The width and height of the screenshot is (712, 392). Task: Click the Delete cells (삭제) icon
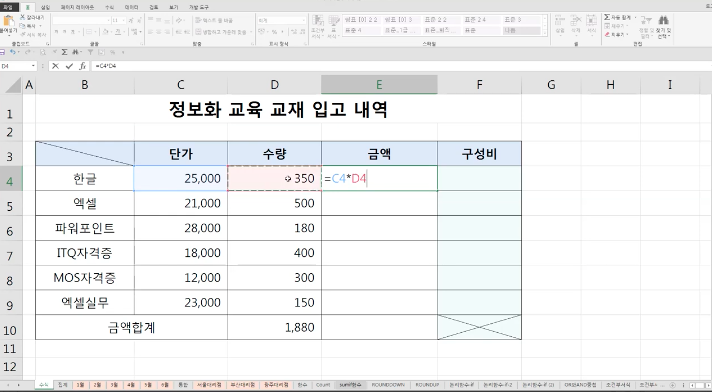point(576,20)
